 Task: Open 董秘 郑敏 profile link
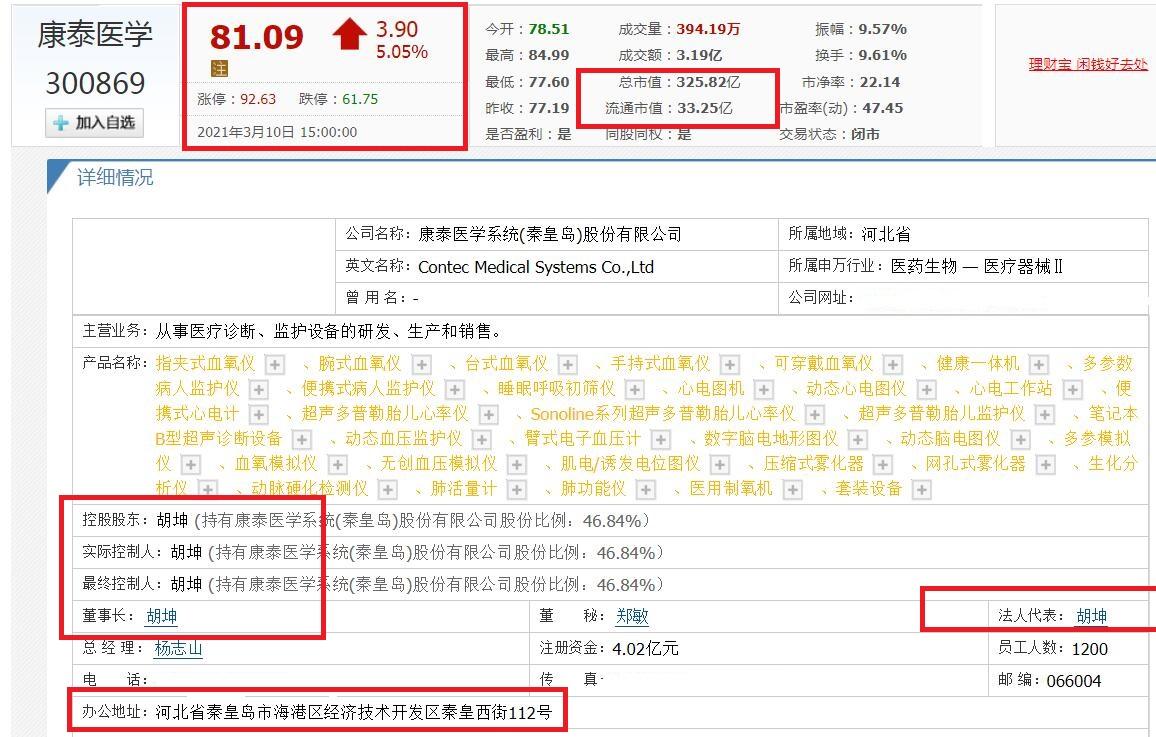632,616
